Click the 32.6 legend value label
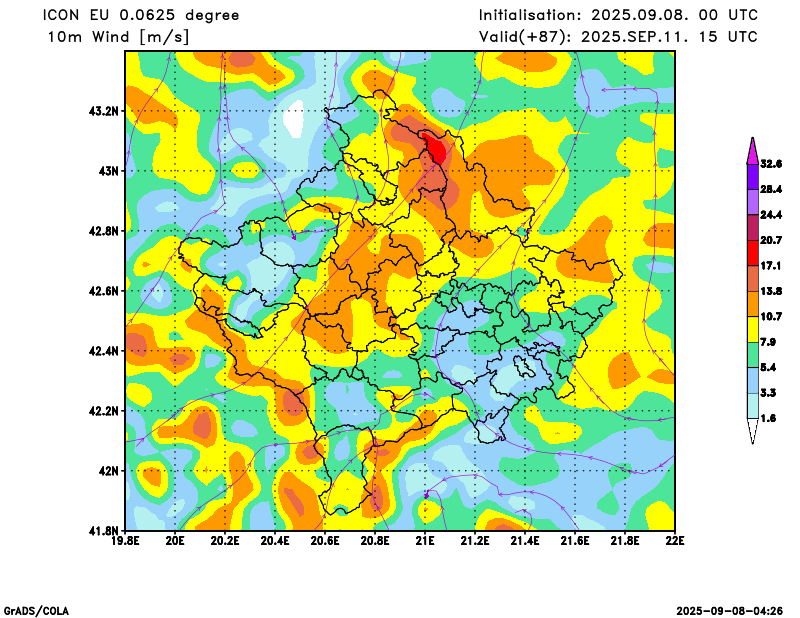Viewport: 800px width, 618px height. (771, 163)
